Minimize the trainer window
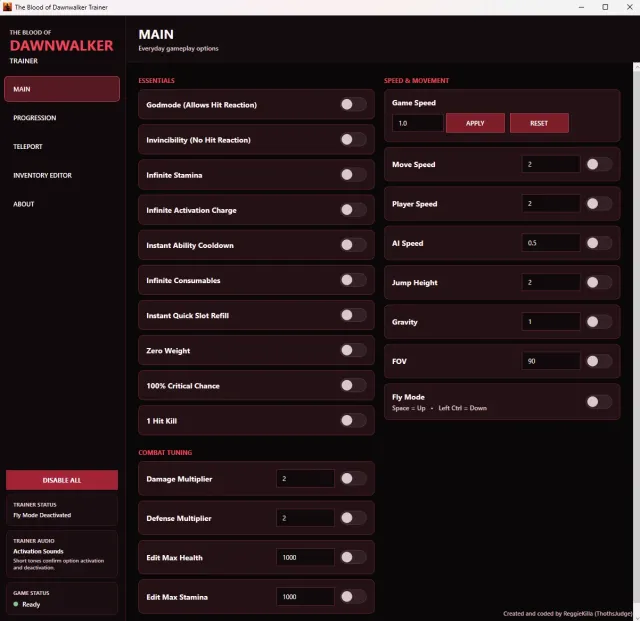640x621 pixels. click(581, 7)
